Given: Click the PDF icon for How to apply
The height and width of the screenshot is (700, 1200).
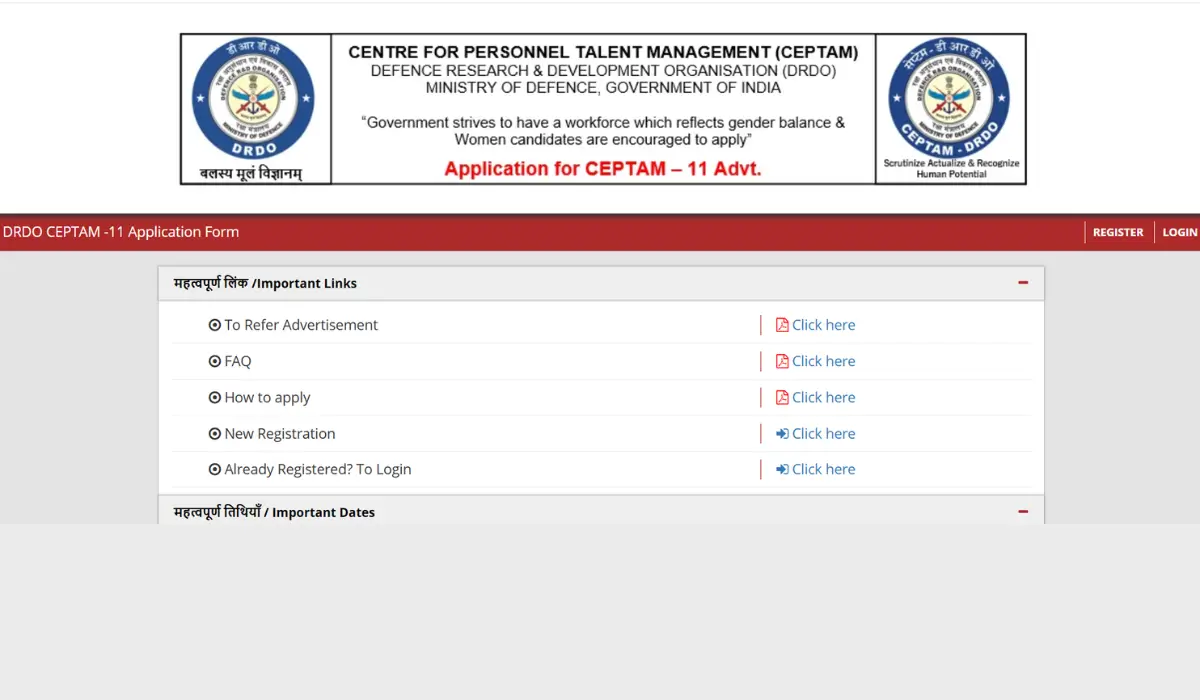Looking at the screenshot, I should coord(781,396).
